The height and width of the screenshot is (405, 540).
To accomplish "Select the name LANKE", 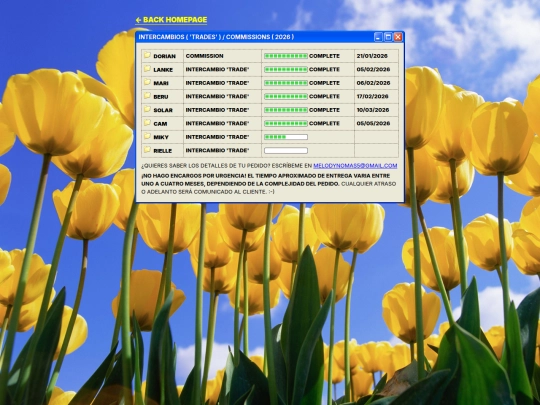I will coord(163,70).
